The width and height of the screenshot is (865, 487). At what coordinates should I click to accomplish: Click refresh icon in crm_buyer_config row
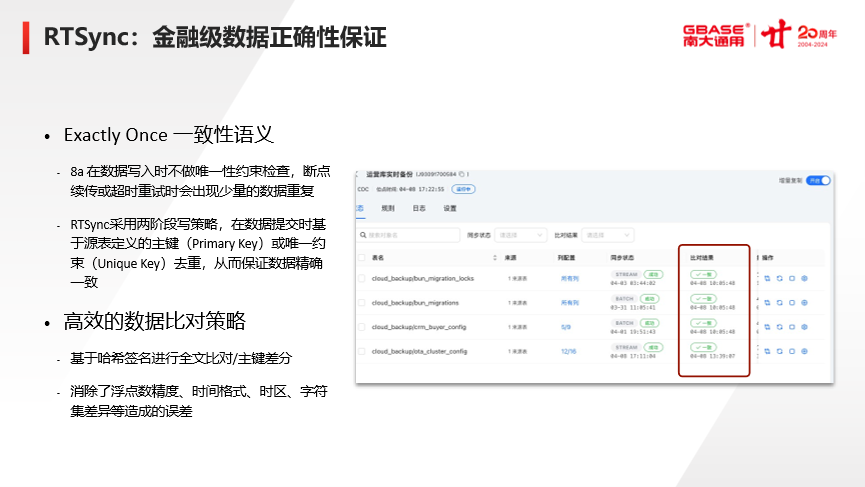click(779, 327)
